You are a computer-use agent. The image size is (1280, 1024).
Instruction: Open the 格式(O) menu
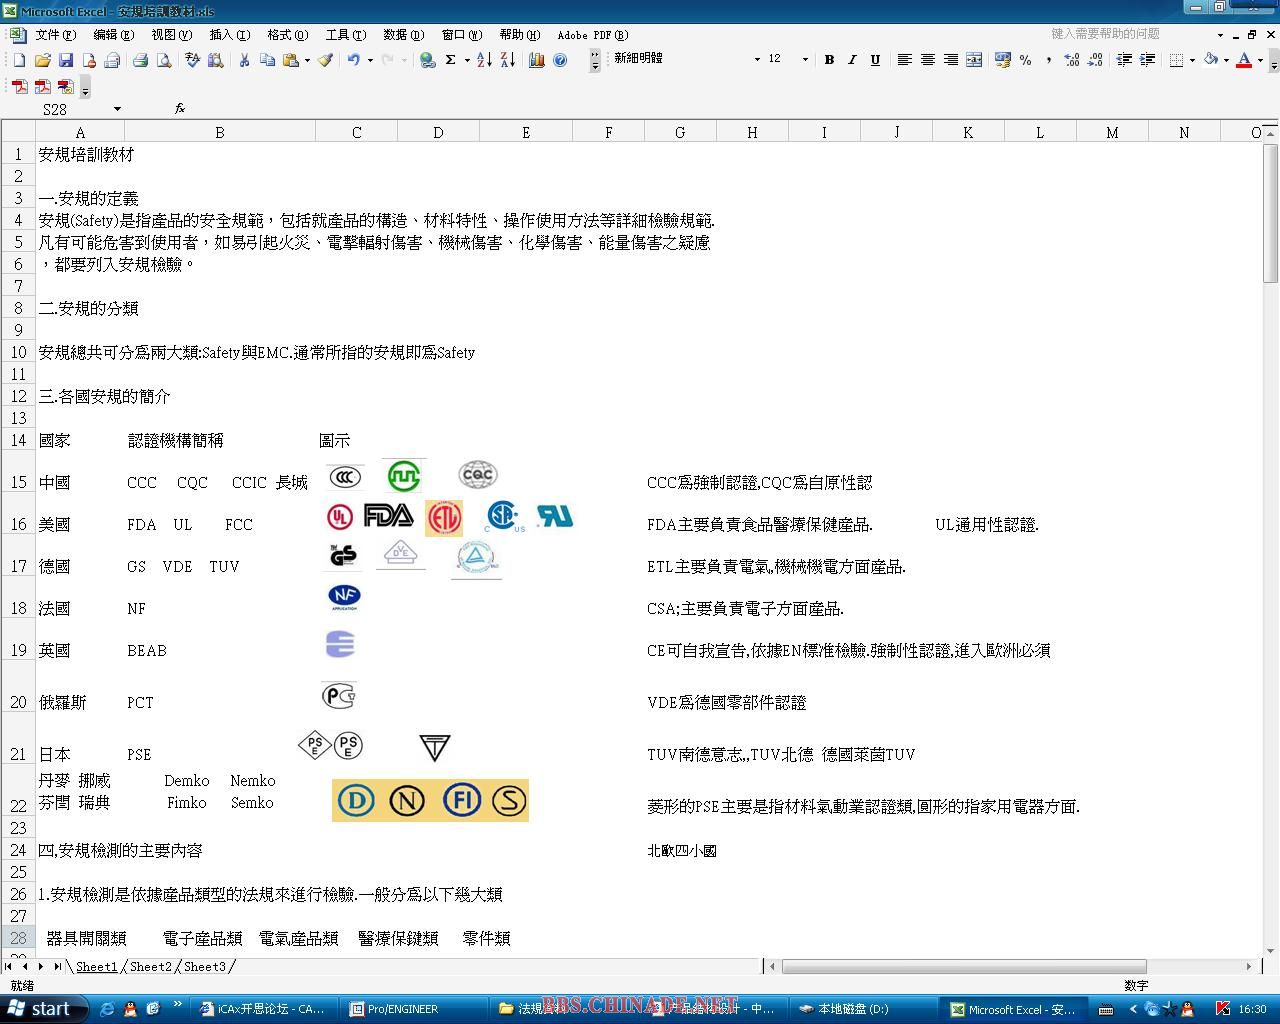tap(288, 35)
